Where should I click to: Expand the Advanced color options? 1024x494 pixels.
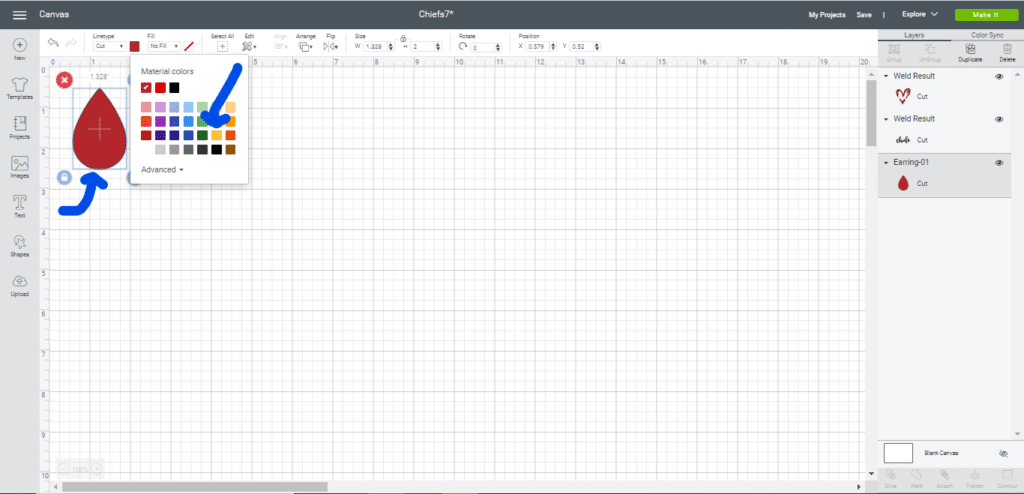(x=162, y=170)
